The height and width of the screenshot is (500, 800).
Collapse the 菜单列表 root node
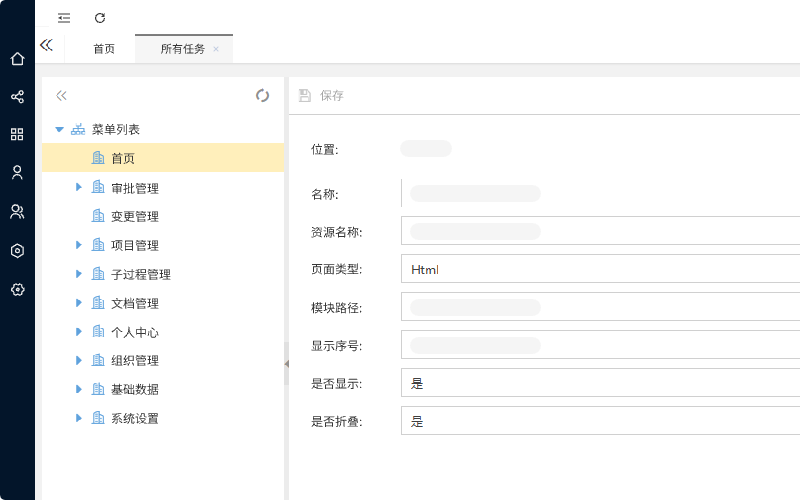(x=60, y=129)
